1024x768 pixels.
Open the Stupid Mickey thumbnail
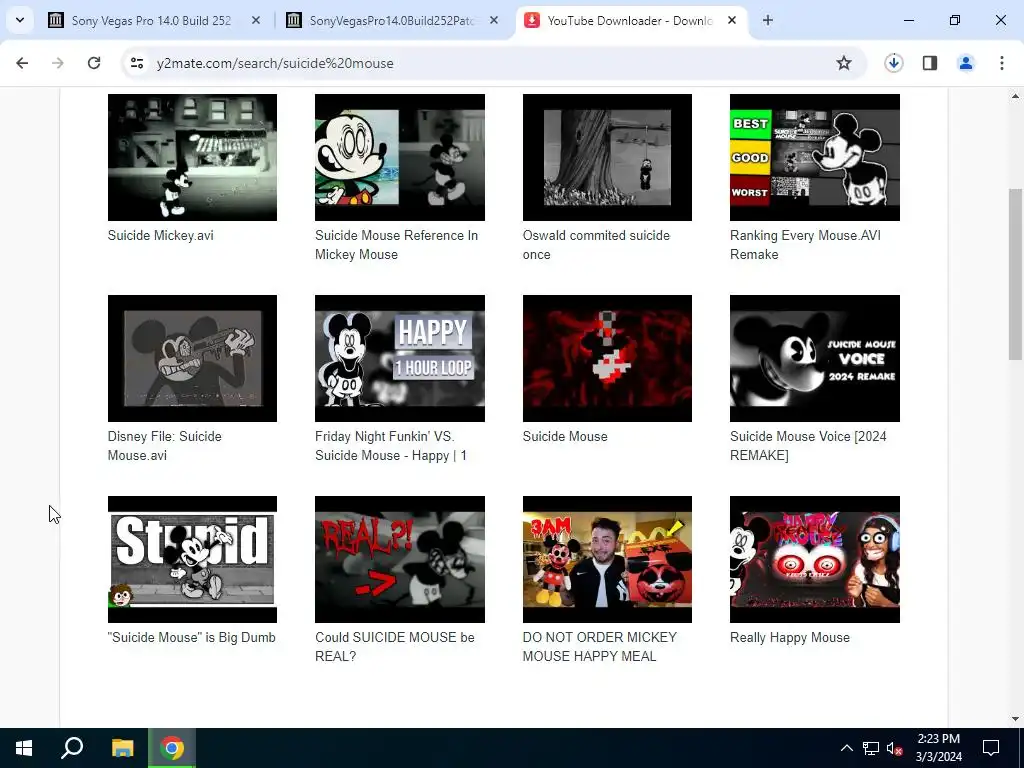(x=192, y=560)
